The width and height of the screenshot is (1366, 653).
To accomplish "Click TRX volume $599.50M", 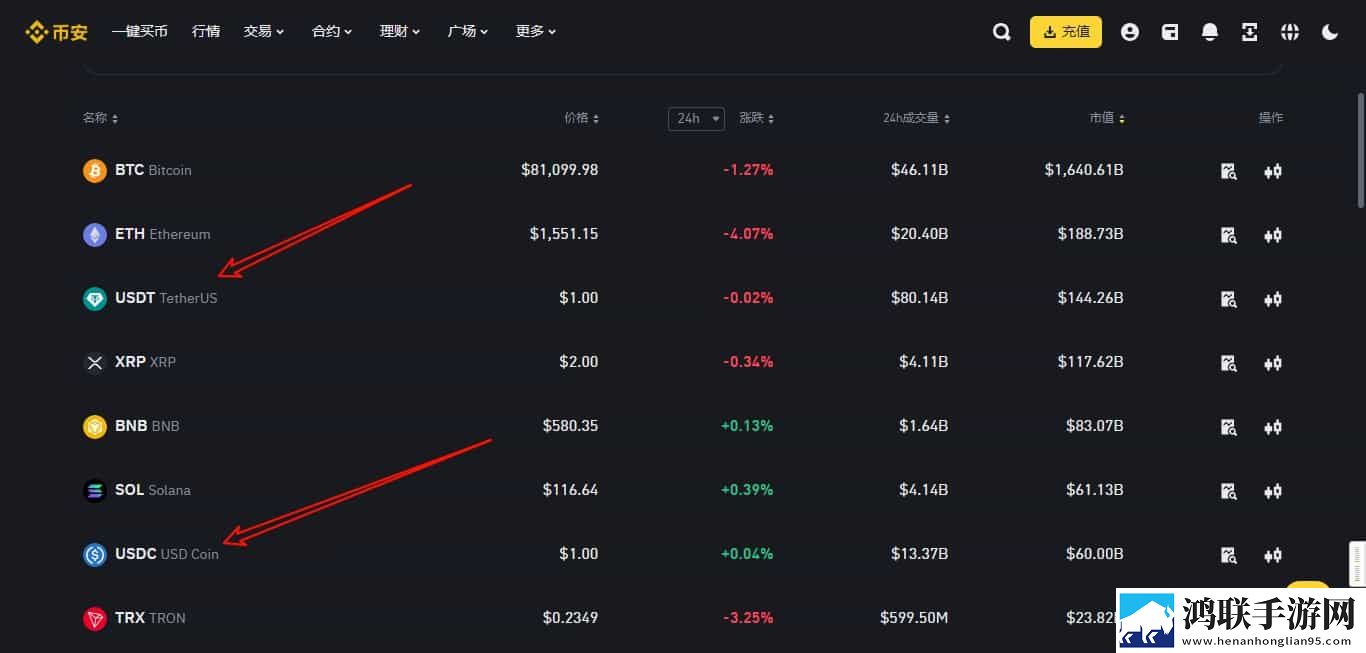I will pos(914,618).
